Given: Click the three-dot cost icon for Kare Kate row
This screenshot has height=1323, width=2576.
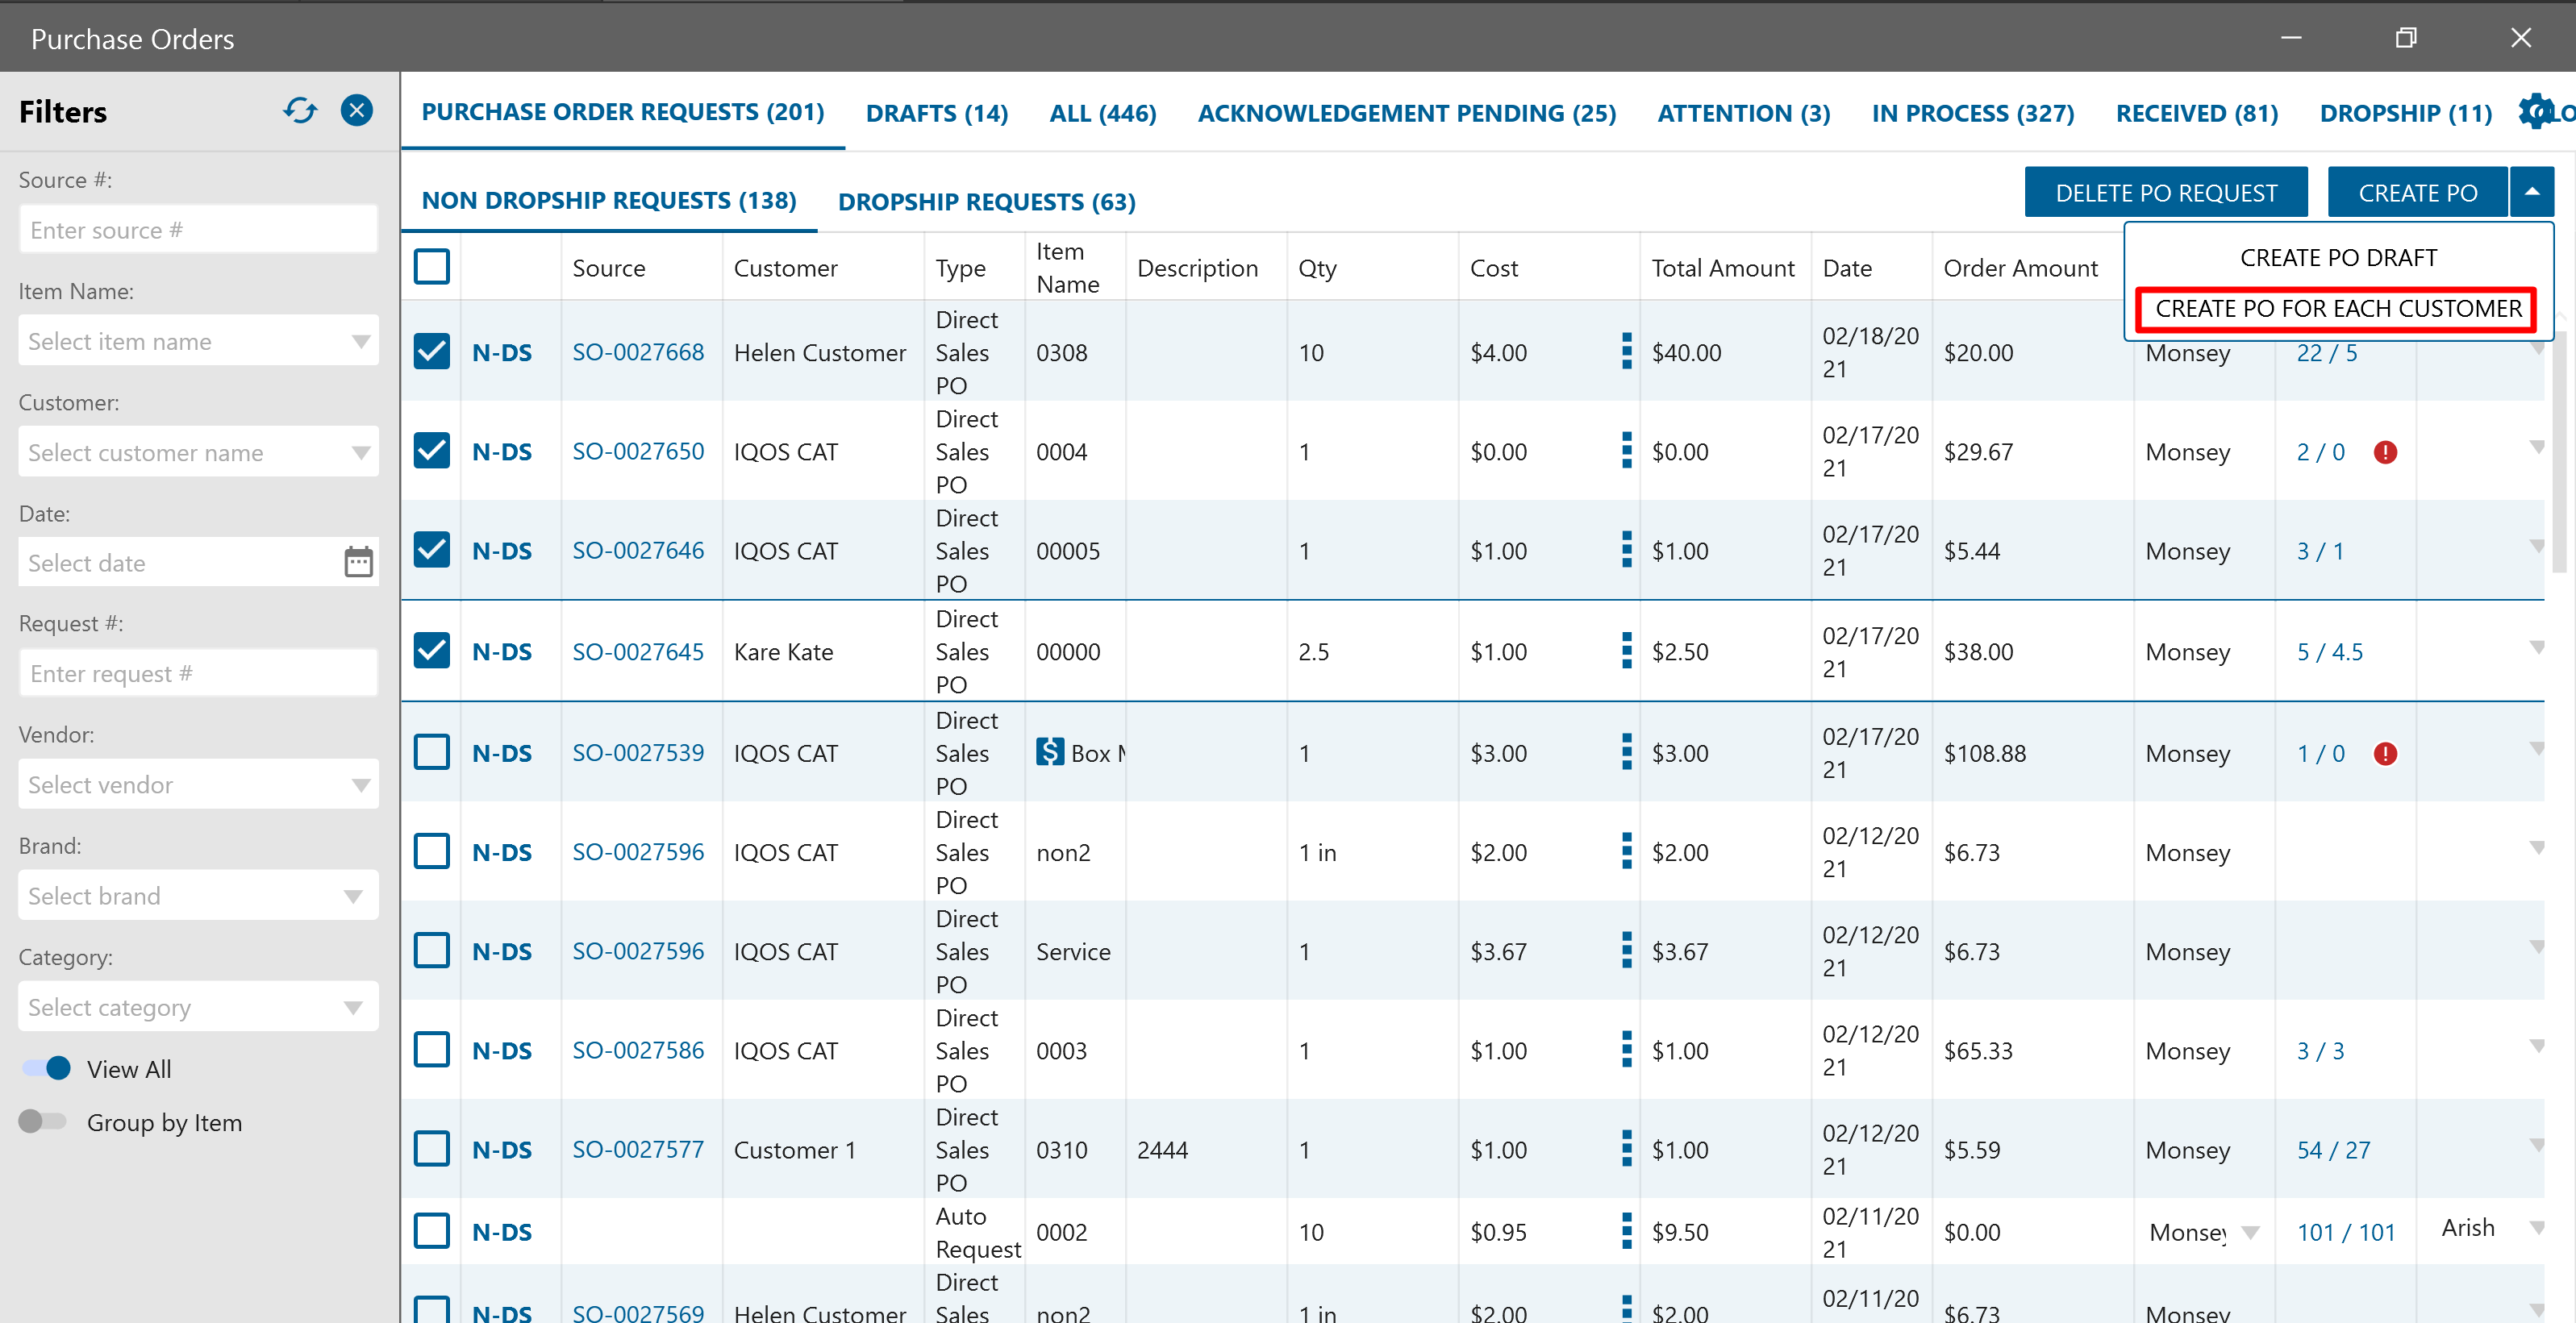Looking at the screenshot, I should (x=1626, y=651).
